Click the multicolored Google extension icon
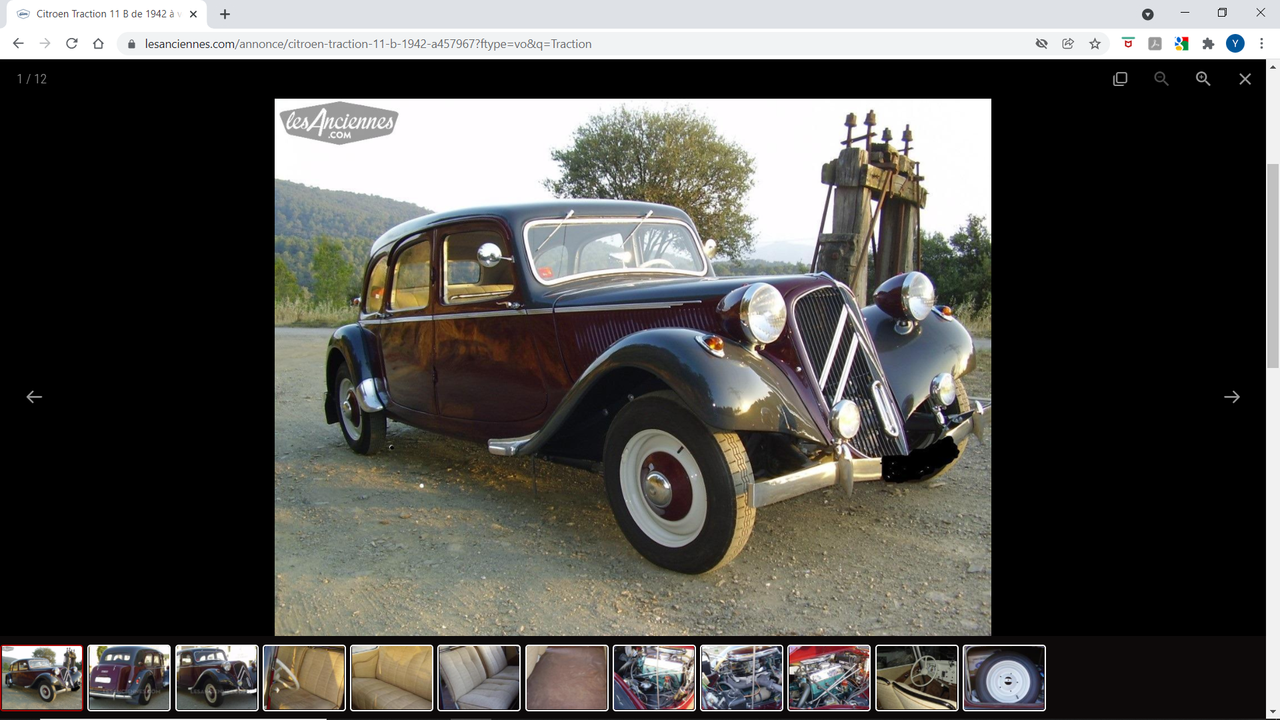 (x=1181, y=44)
